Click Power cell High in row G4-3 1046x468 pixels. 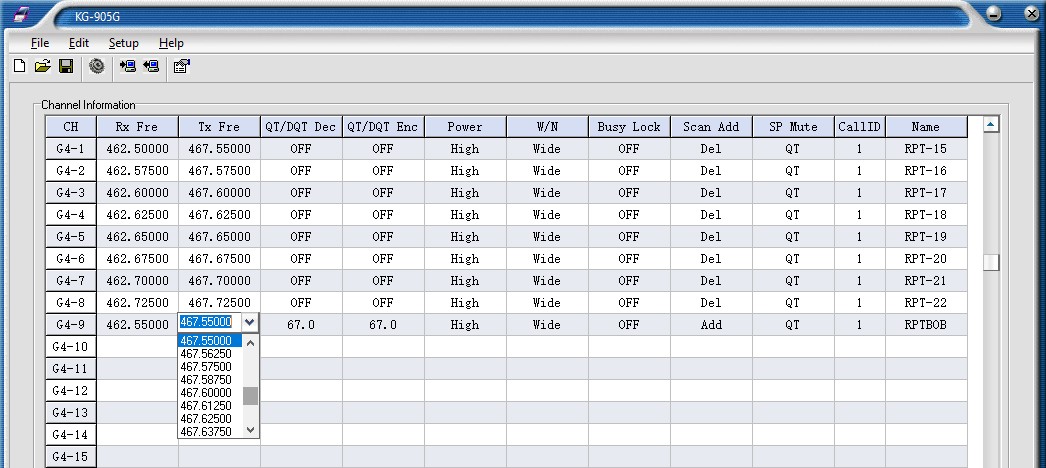point(465,193)
